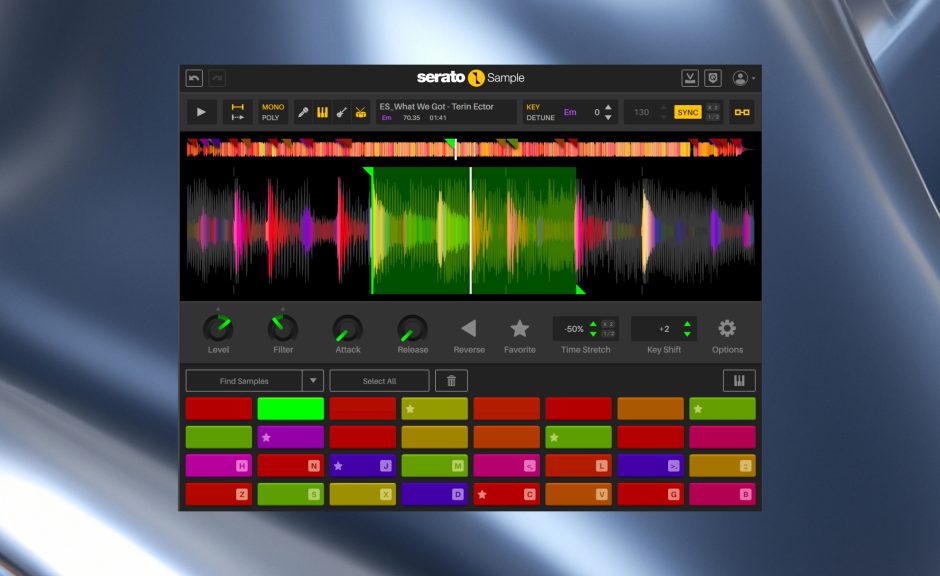Open the user account menu
The image size is (940, 576).
[740, 78]
